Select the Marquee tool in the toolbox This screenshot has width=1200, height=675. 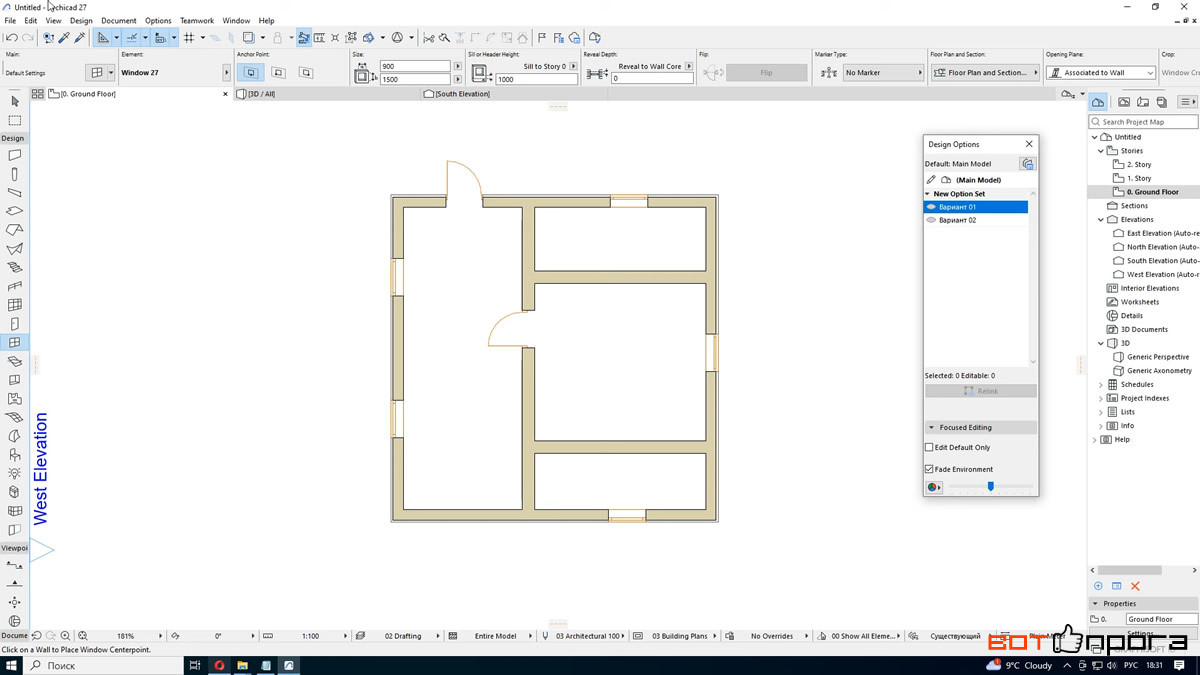pos(14,120)
